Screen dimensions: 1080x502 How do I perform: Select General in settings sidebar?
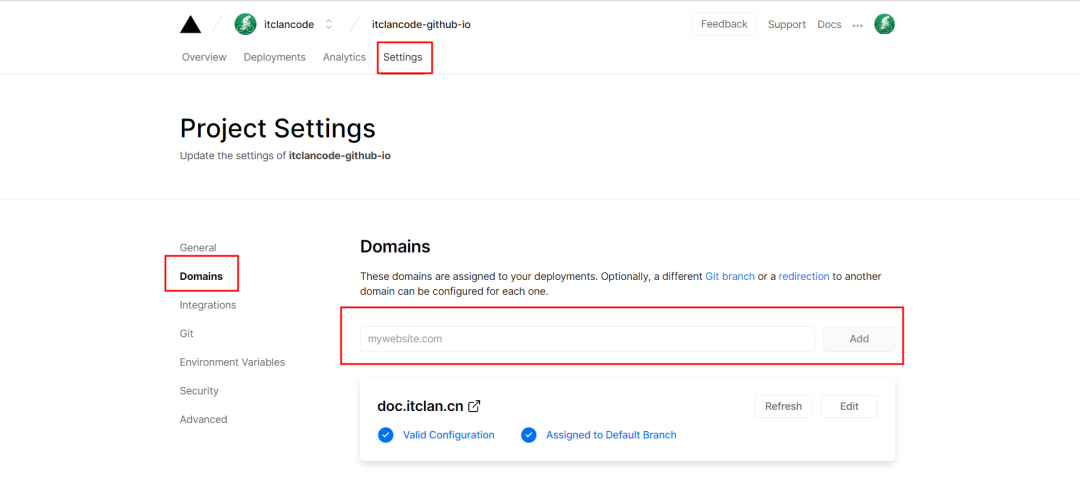tap(198, 247)
